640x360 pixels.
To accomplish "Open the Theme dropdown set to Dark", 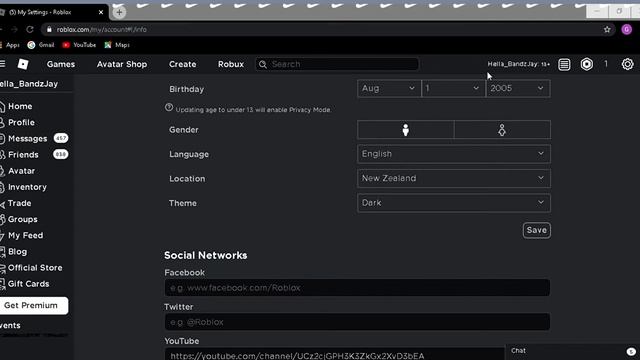I will point(454,203).
